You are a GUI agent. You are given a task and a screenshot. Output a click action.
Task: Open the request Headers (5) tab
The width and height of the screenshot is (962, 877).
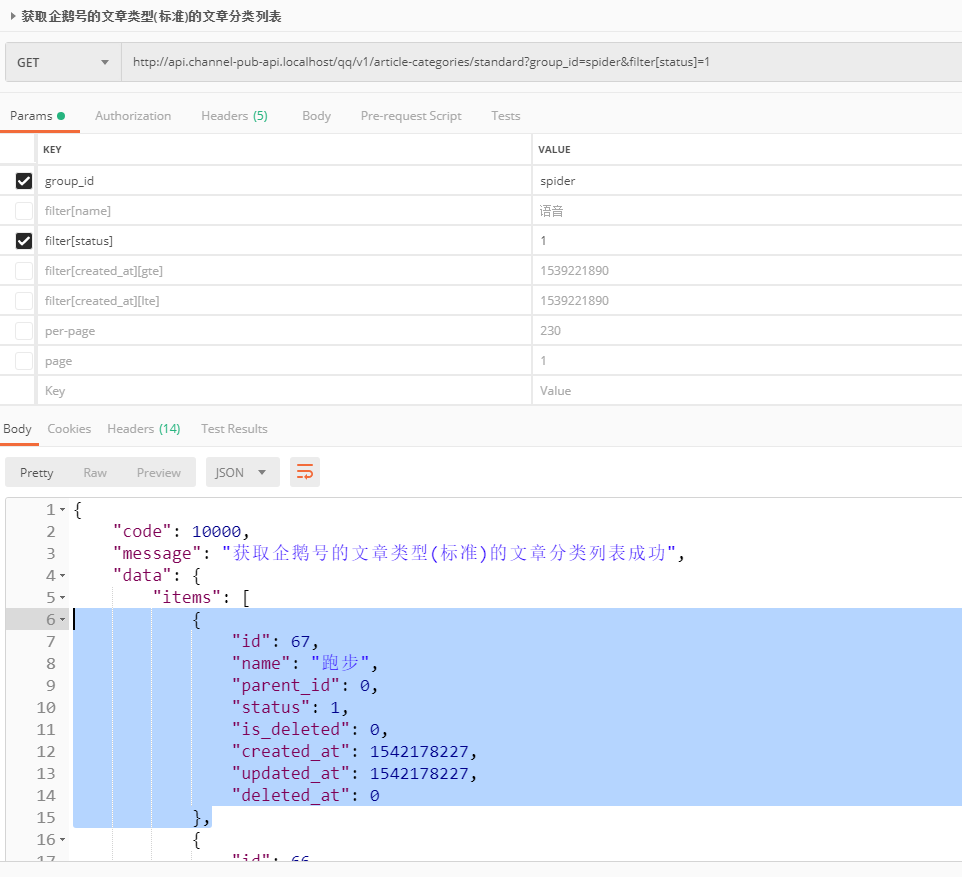(x=234, y=116)
